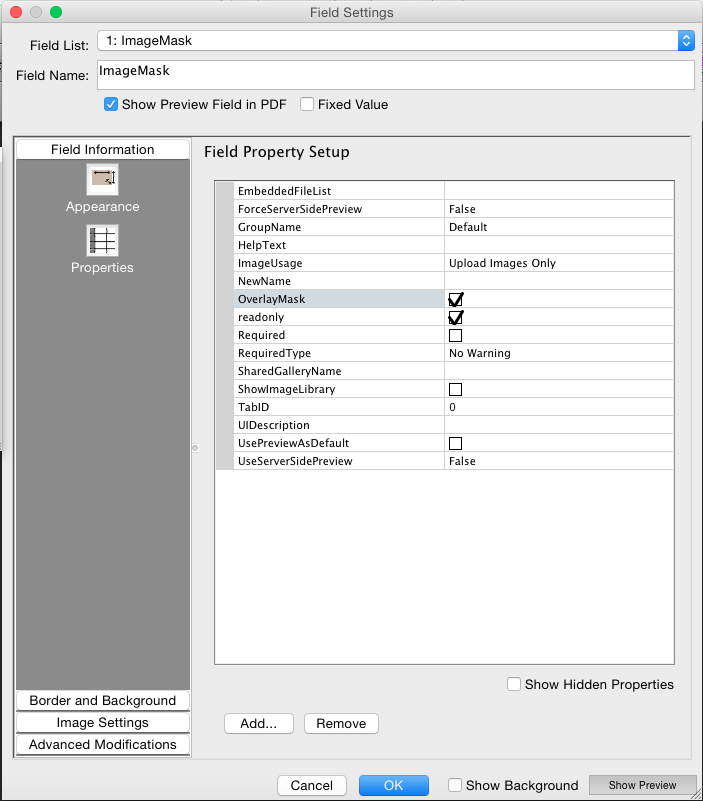This screenshot has width=703, height=801.
Task: Open the Advanced Modifications section
Action: coord(103,745)
